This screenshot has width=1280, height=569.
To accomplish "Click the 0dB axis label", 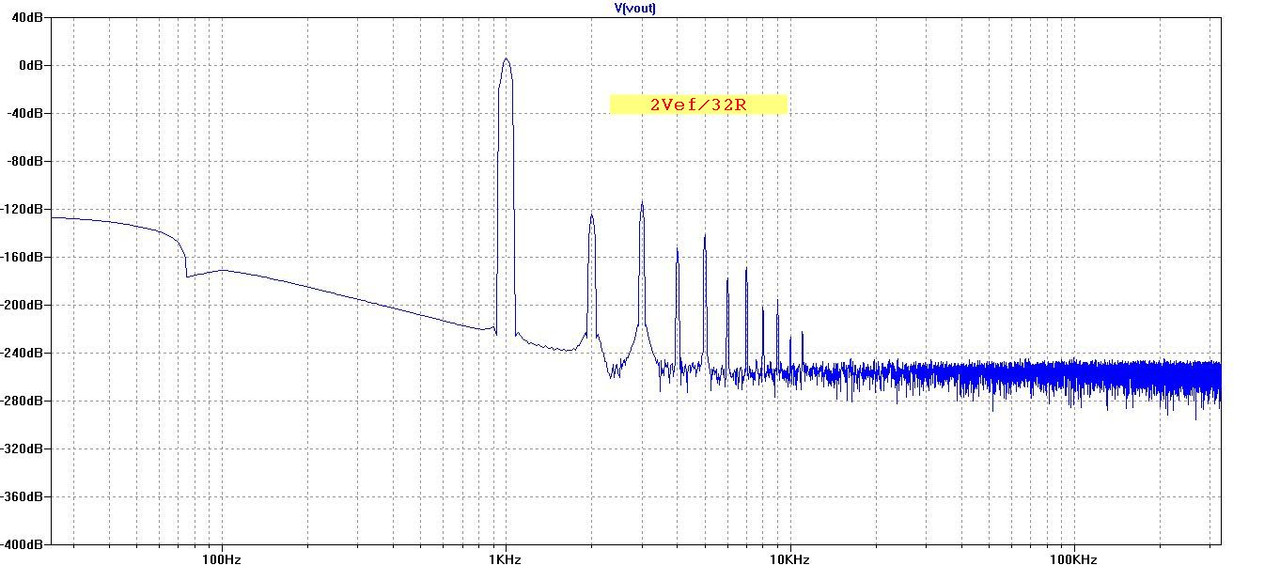I will click(x=30, y=65).
